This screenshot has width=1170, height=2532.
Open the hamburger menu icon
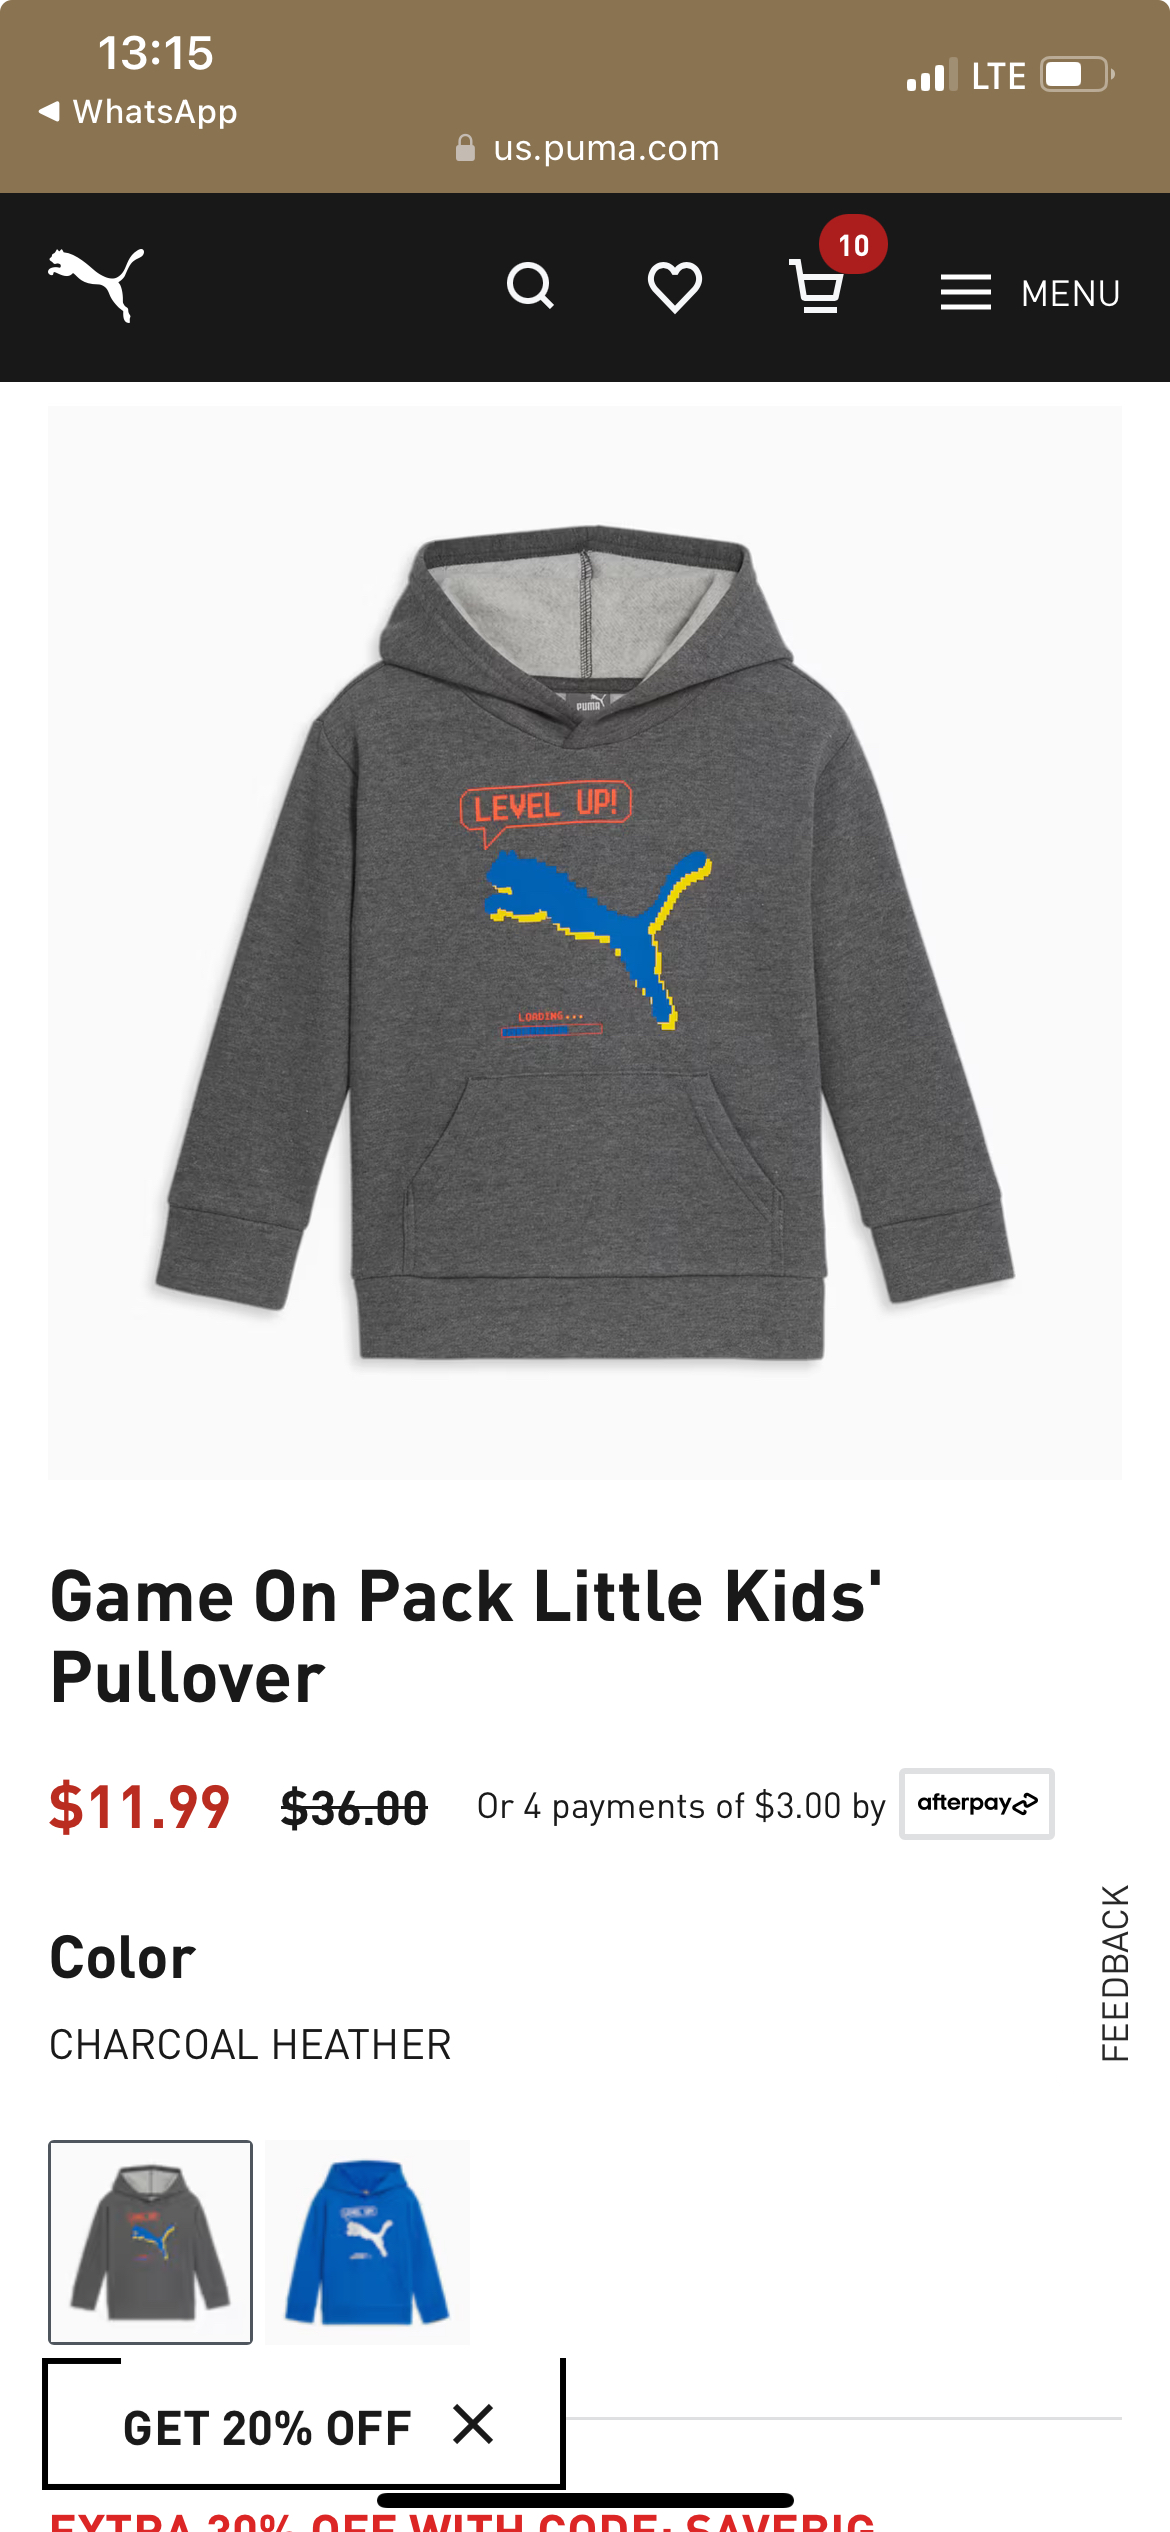pos(965,292)
